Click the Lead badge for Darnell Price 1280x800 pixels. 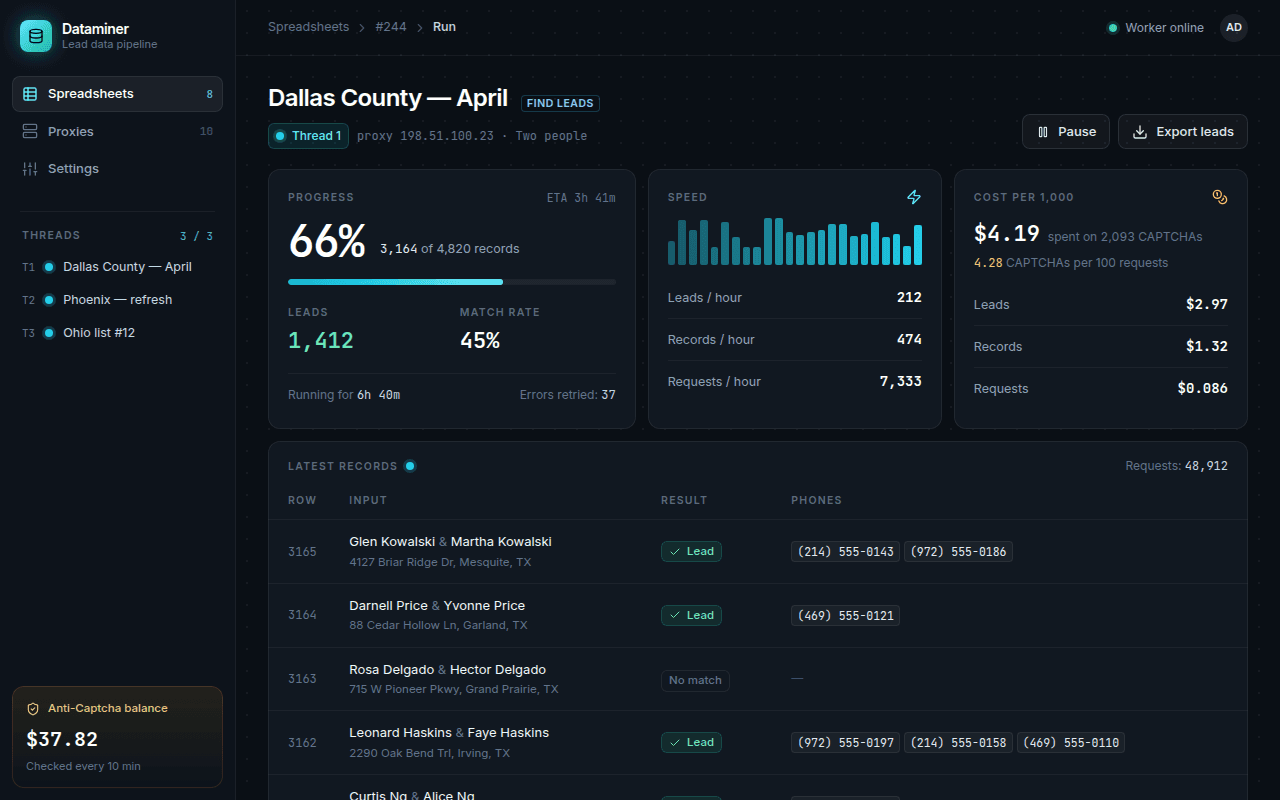[x=691, y=615]
